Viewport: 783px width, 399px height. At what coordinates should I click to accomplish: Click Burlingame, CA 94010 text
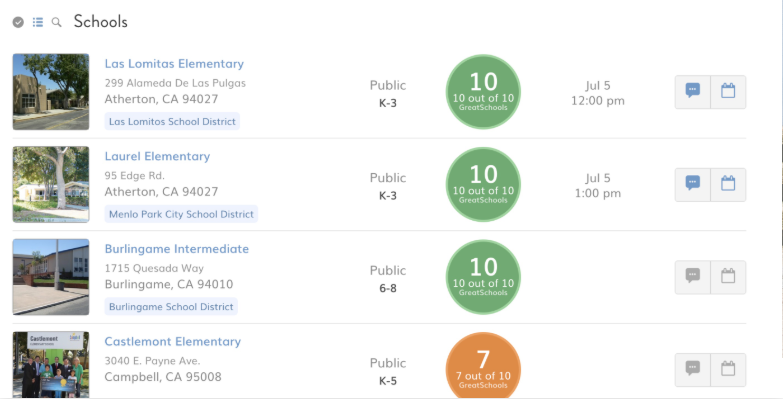169,284
